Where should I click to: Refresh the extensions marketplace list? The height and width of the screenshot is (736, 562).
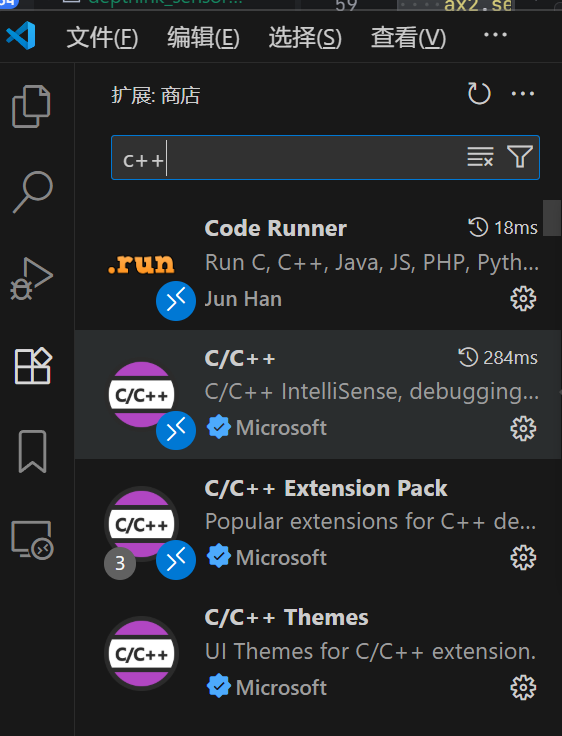479,93
